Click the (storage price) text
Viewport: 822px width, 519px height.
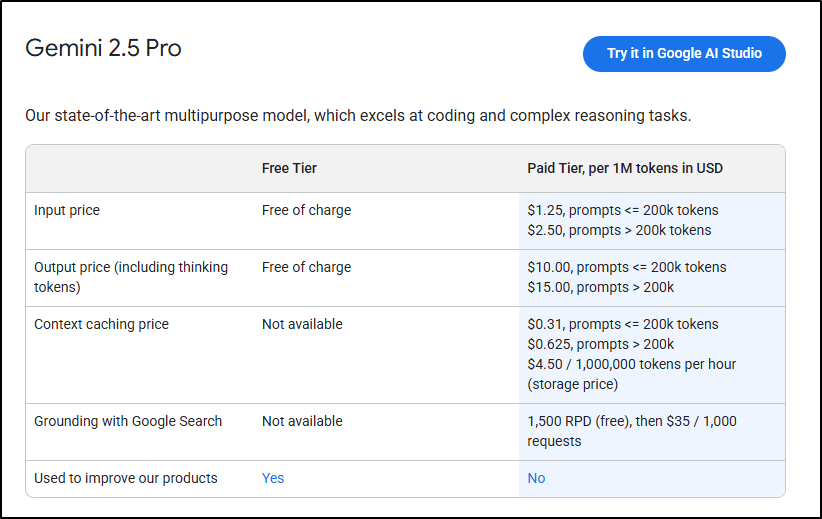(x=572, y=384)
